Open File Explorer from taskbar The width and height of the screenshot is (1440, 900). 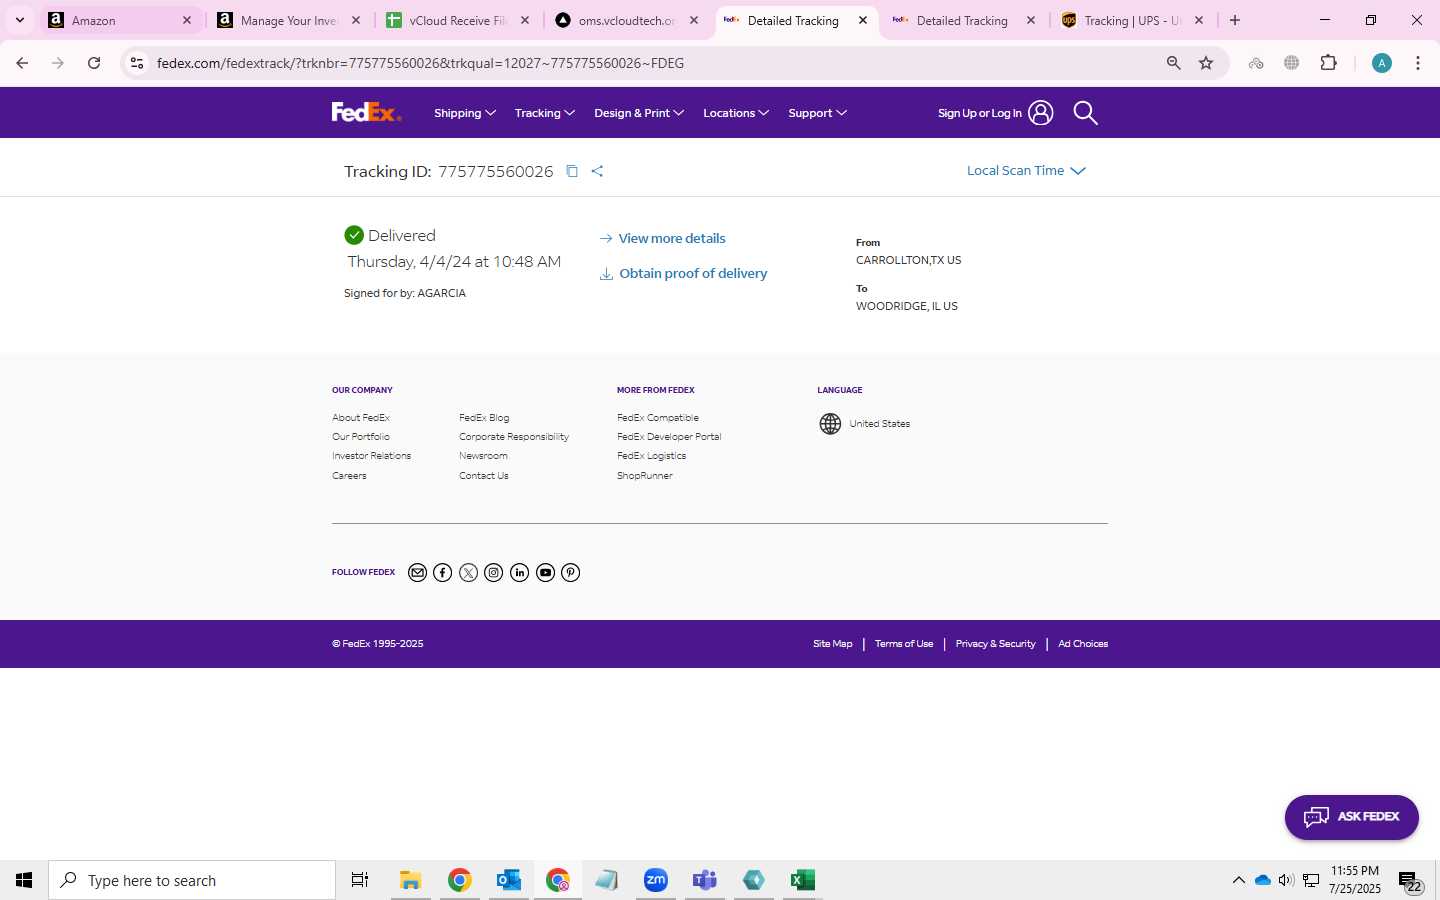coord(410,880)
